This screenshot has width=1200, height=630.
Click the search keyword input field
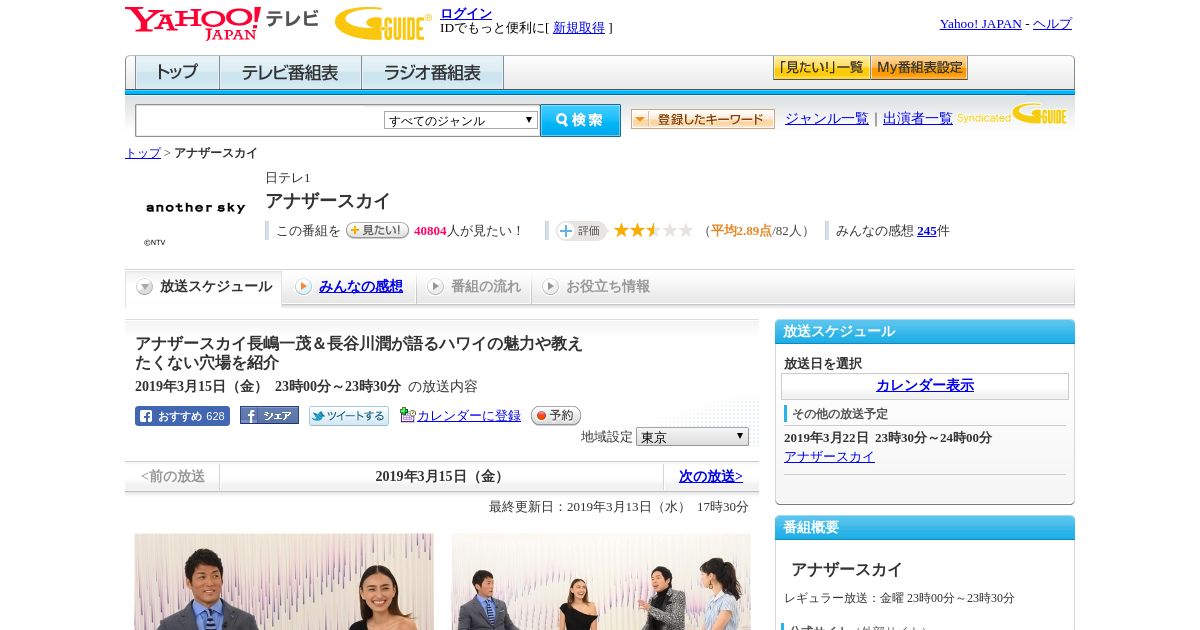click(x=260, y=120)
